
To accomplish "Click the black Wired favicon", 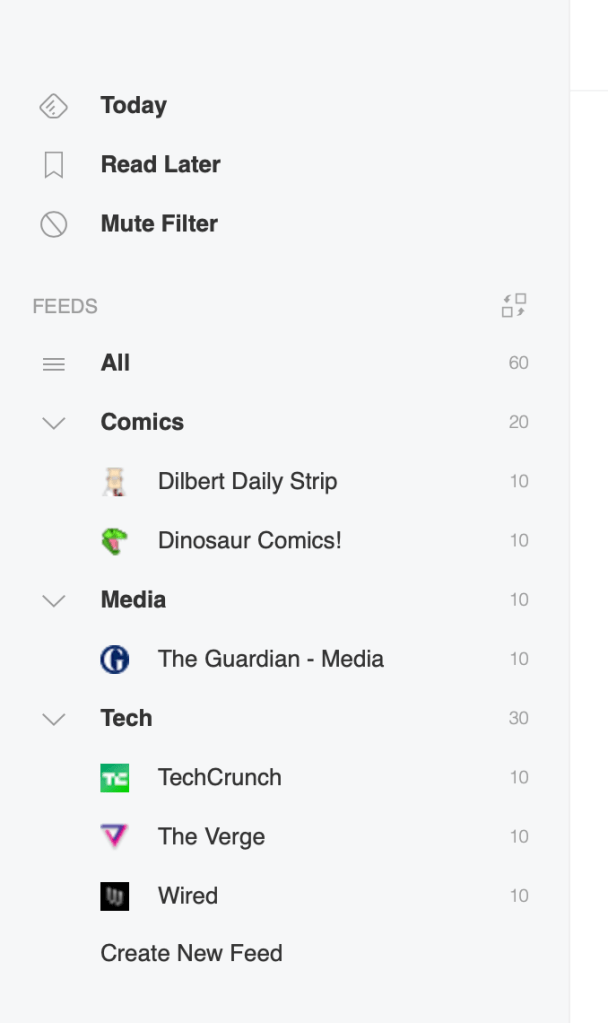I will pos(115,896).
